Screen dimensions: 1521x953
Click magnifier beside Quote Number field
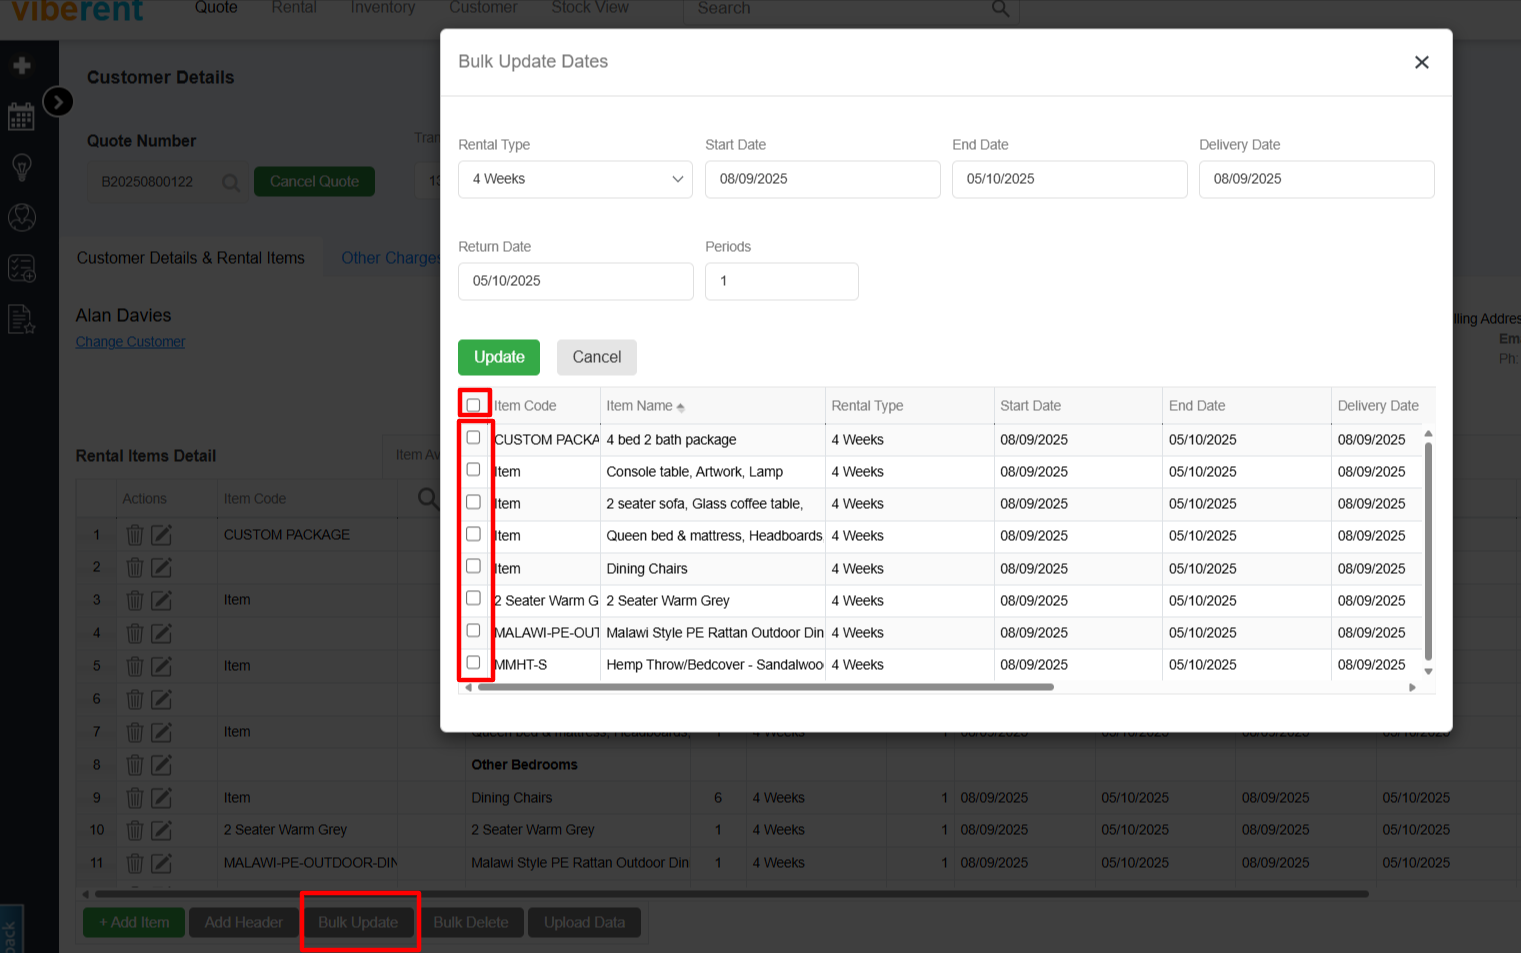pos(230,182)
